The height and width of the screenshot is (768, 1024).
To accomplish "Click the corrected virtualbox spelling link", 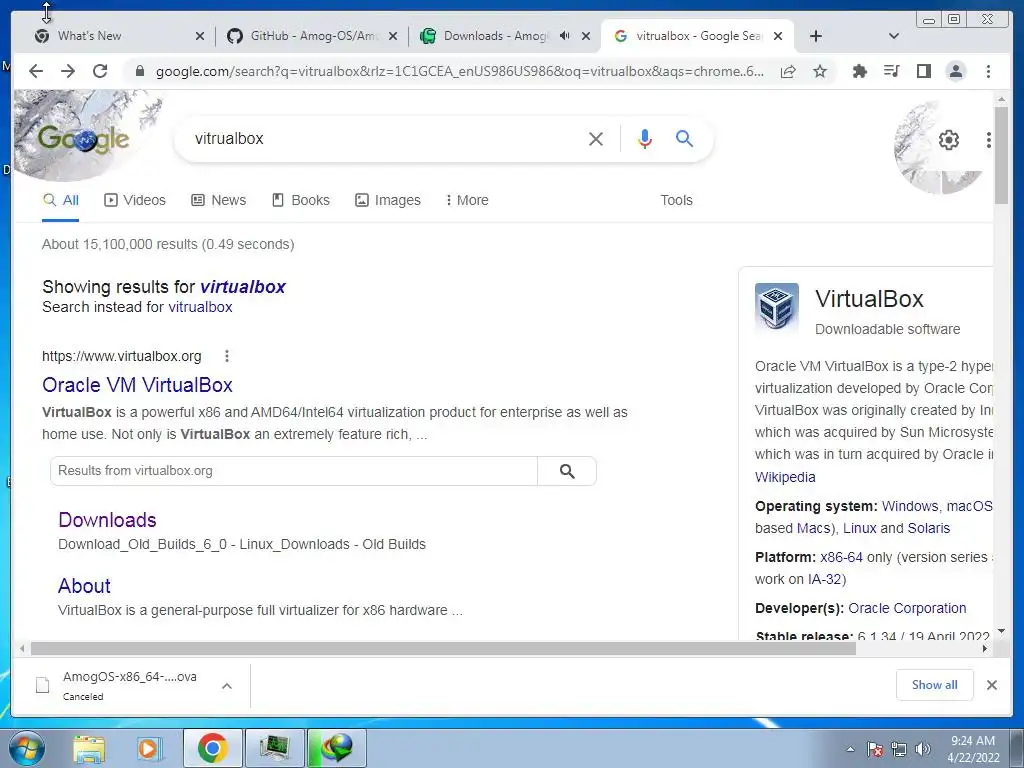I will pos(243,287).
